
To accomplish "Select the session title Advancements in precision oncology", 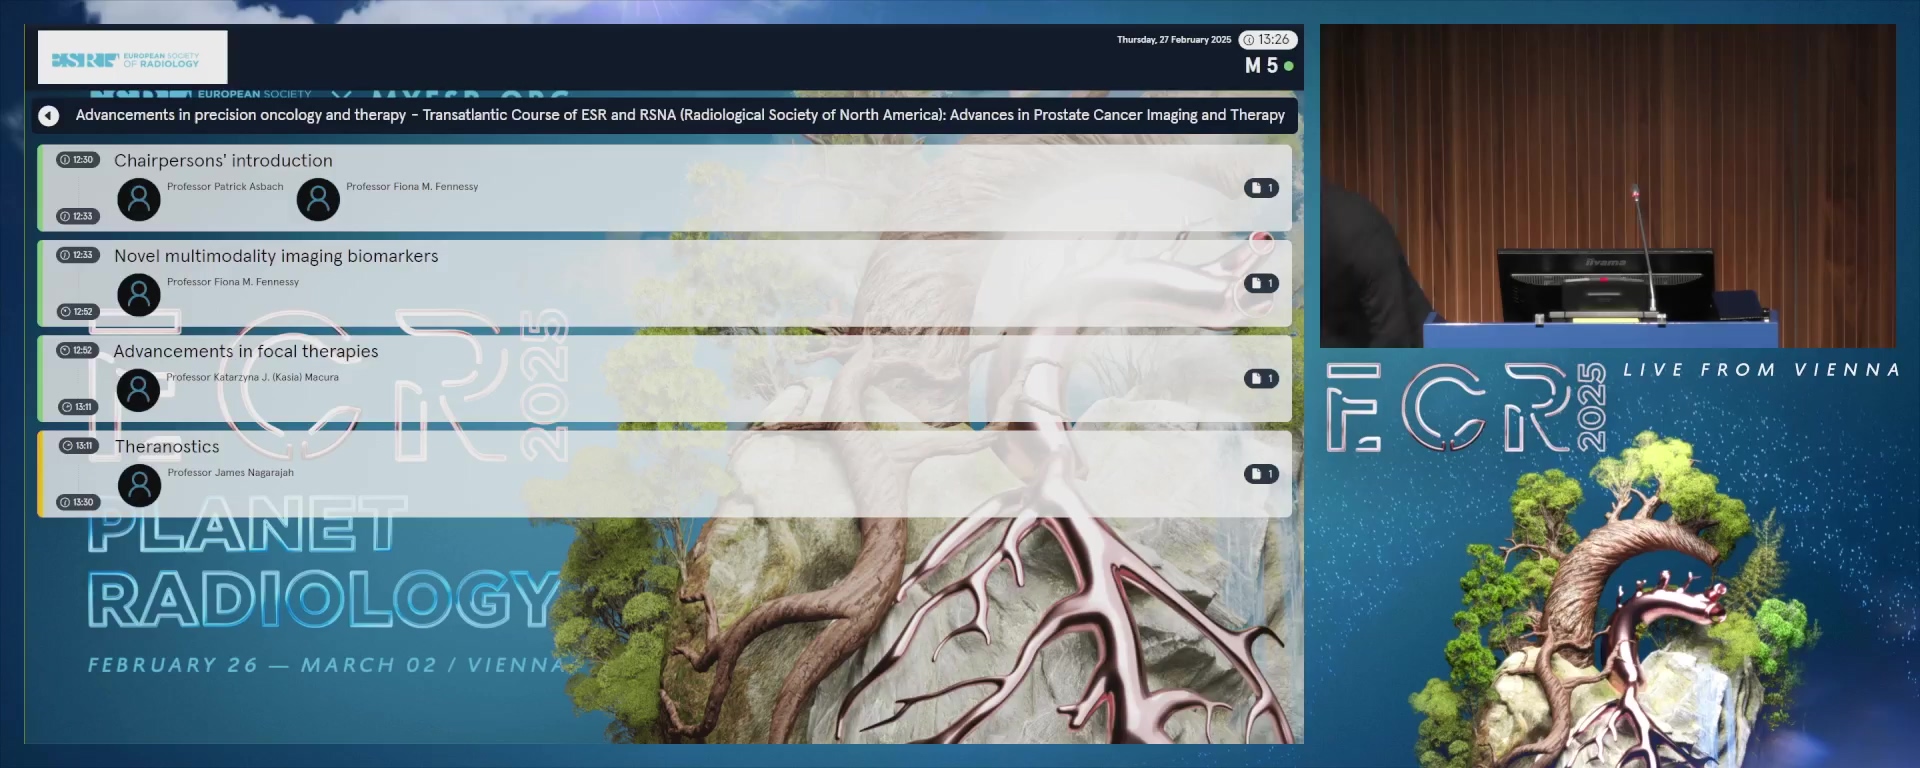I will tap(680, 115).
